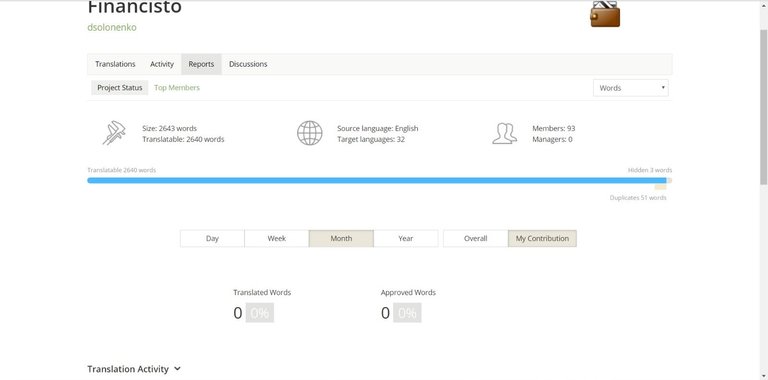Choose the Month period toggle
The image size is (768, 380).
341,238
